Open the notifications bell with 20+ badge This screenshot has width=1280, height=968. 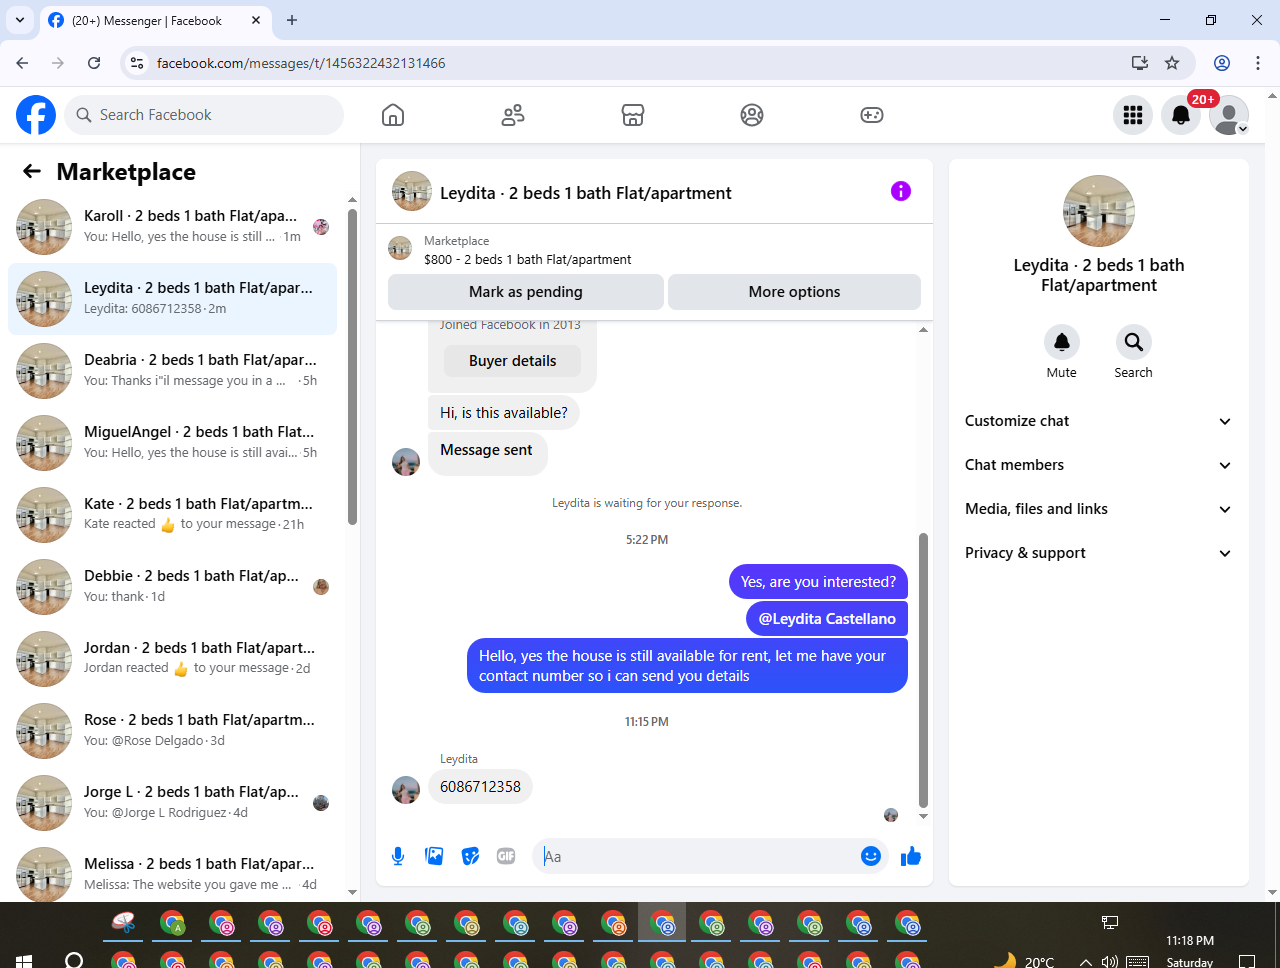pyautogui.click(x=1181, y=115)
